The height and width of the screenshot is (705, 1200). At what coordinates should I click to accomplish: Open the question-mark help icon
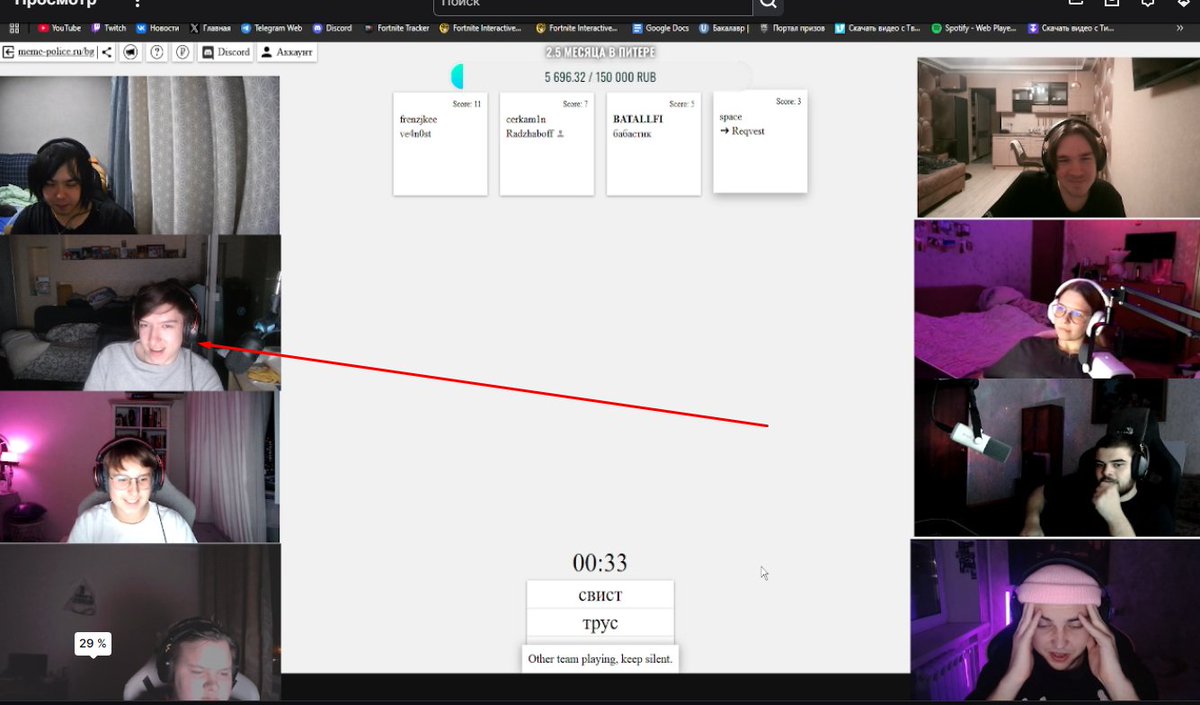[x=157, y=52]
